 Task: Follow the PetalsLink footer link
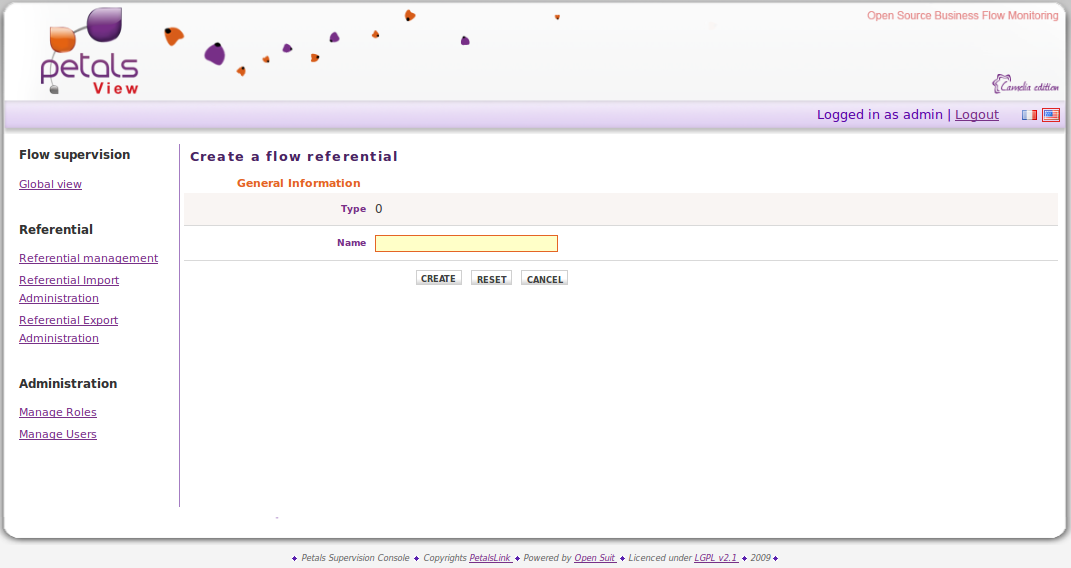coord(490,558)
